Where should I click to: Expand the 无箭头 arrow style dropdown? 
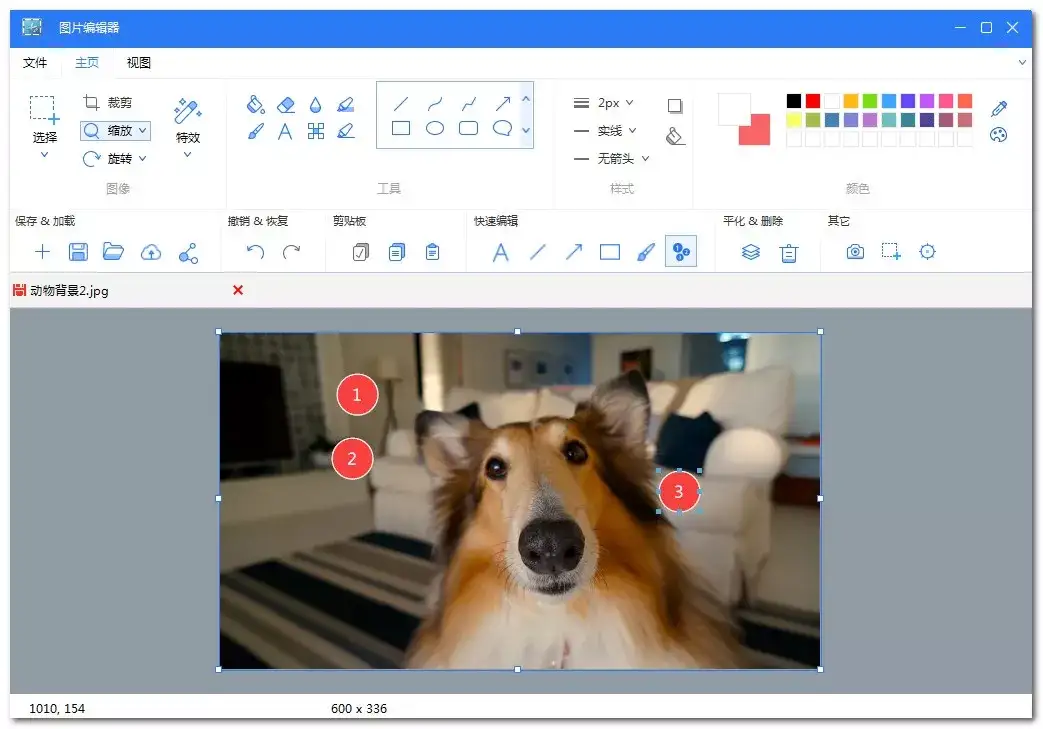(645, 159)
